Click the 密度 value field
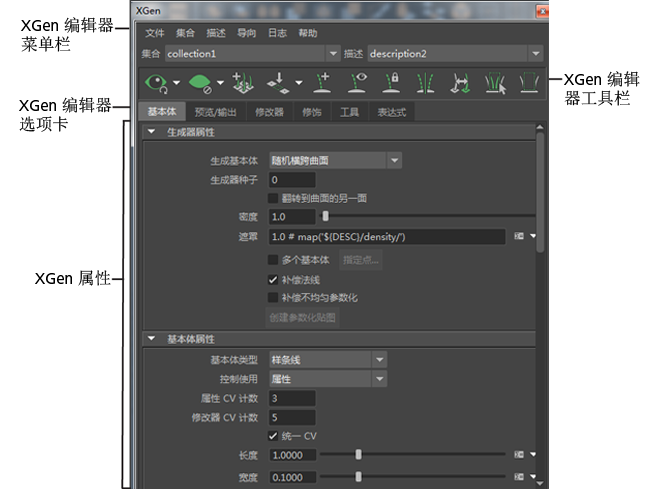 coord(292,216)
